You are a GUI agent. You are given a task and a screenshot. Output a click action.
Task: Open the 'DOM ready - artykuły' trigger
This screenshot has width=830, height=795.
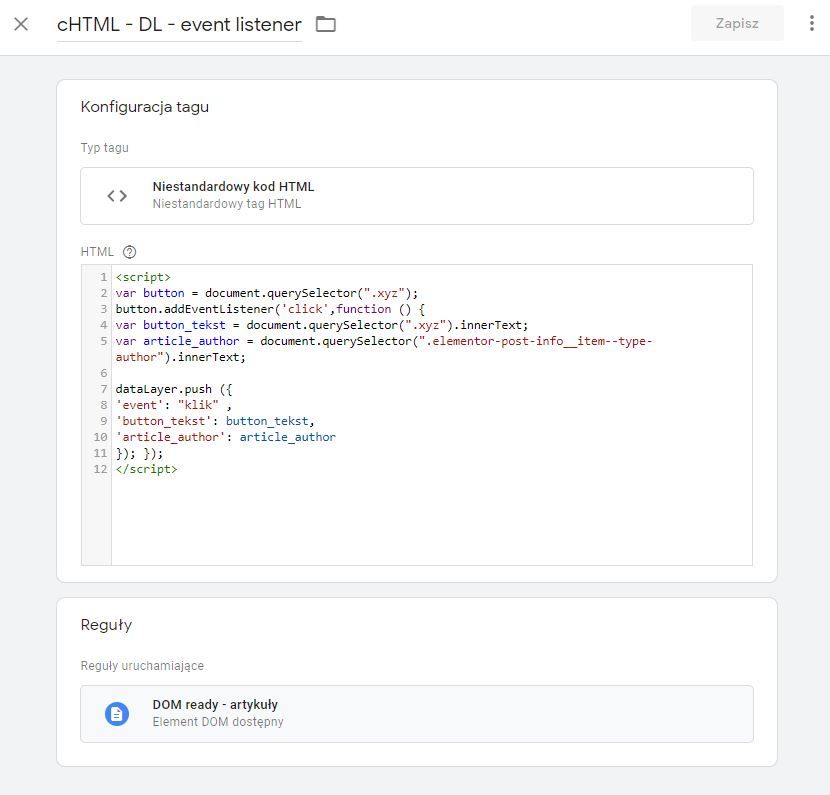pyautogui.click(x=417, y=713)
